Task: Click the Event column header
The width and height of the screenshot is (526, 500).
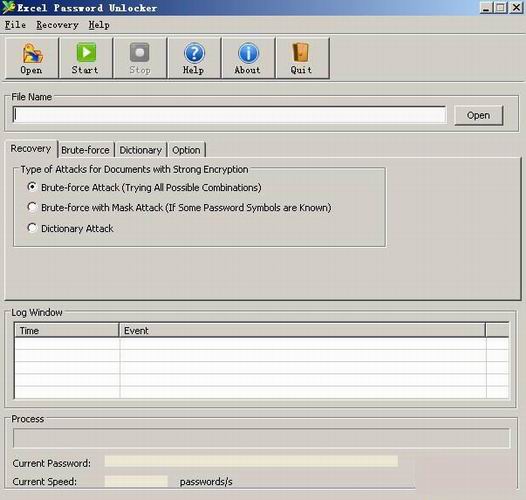Action: click(x=302, y=331)
